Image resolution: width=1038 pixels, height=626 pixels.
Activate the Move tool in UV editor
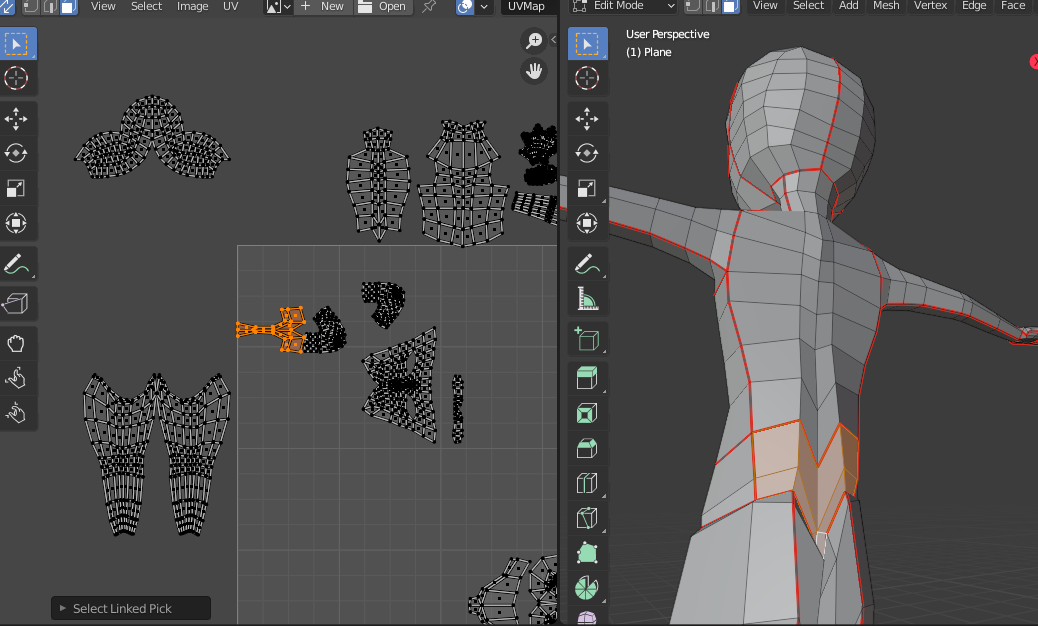click(17, 120)
